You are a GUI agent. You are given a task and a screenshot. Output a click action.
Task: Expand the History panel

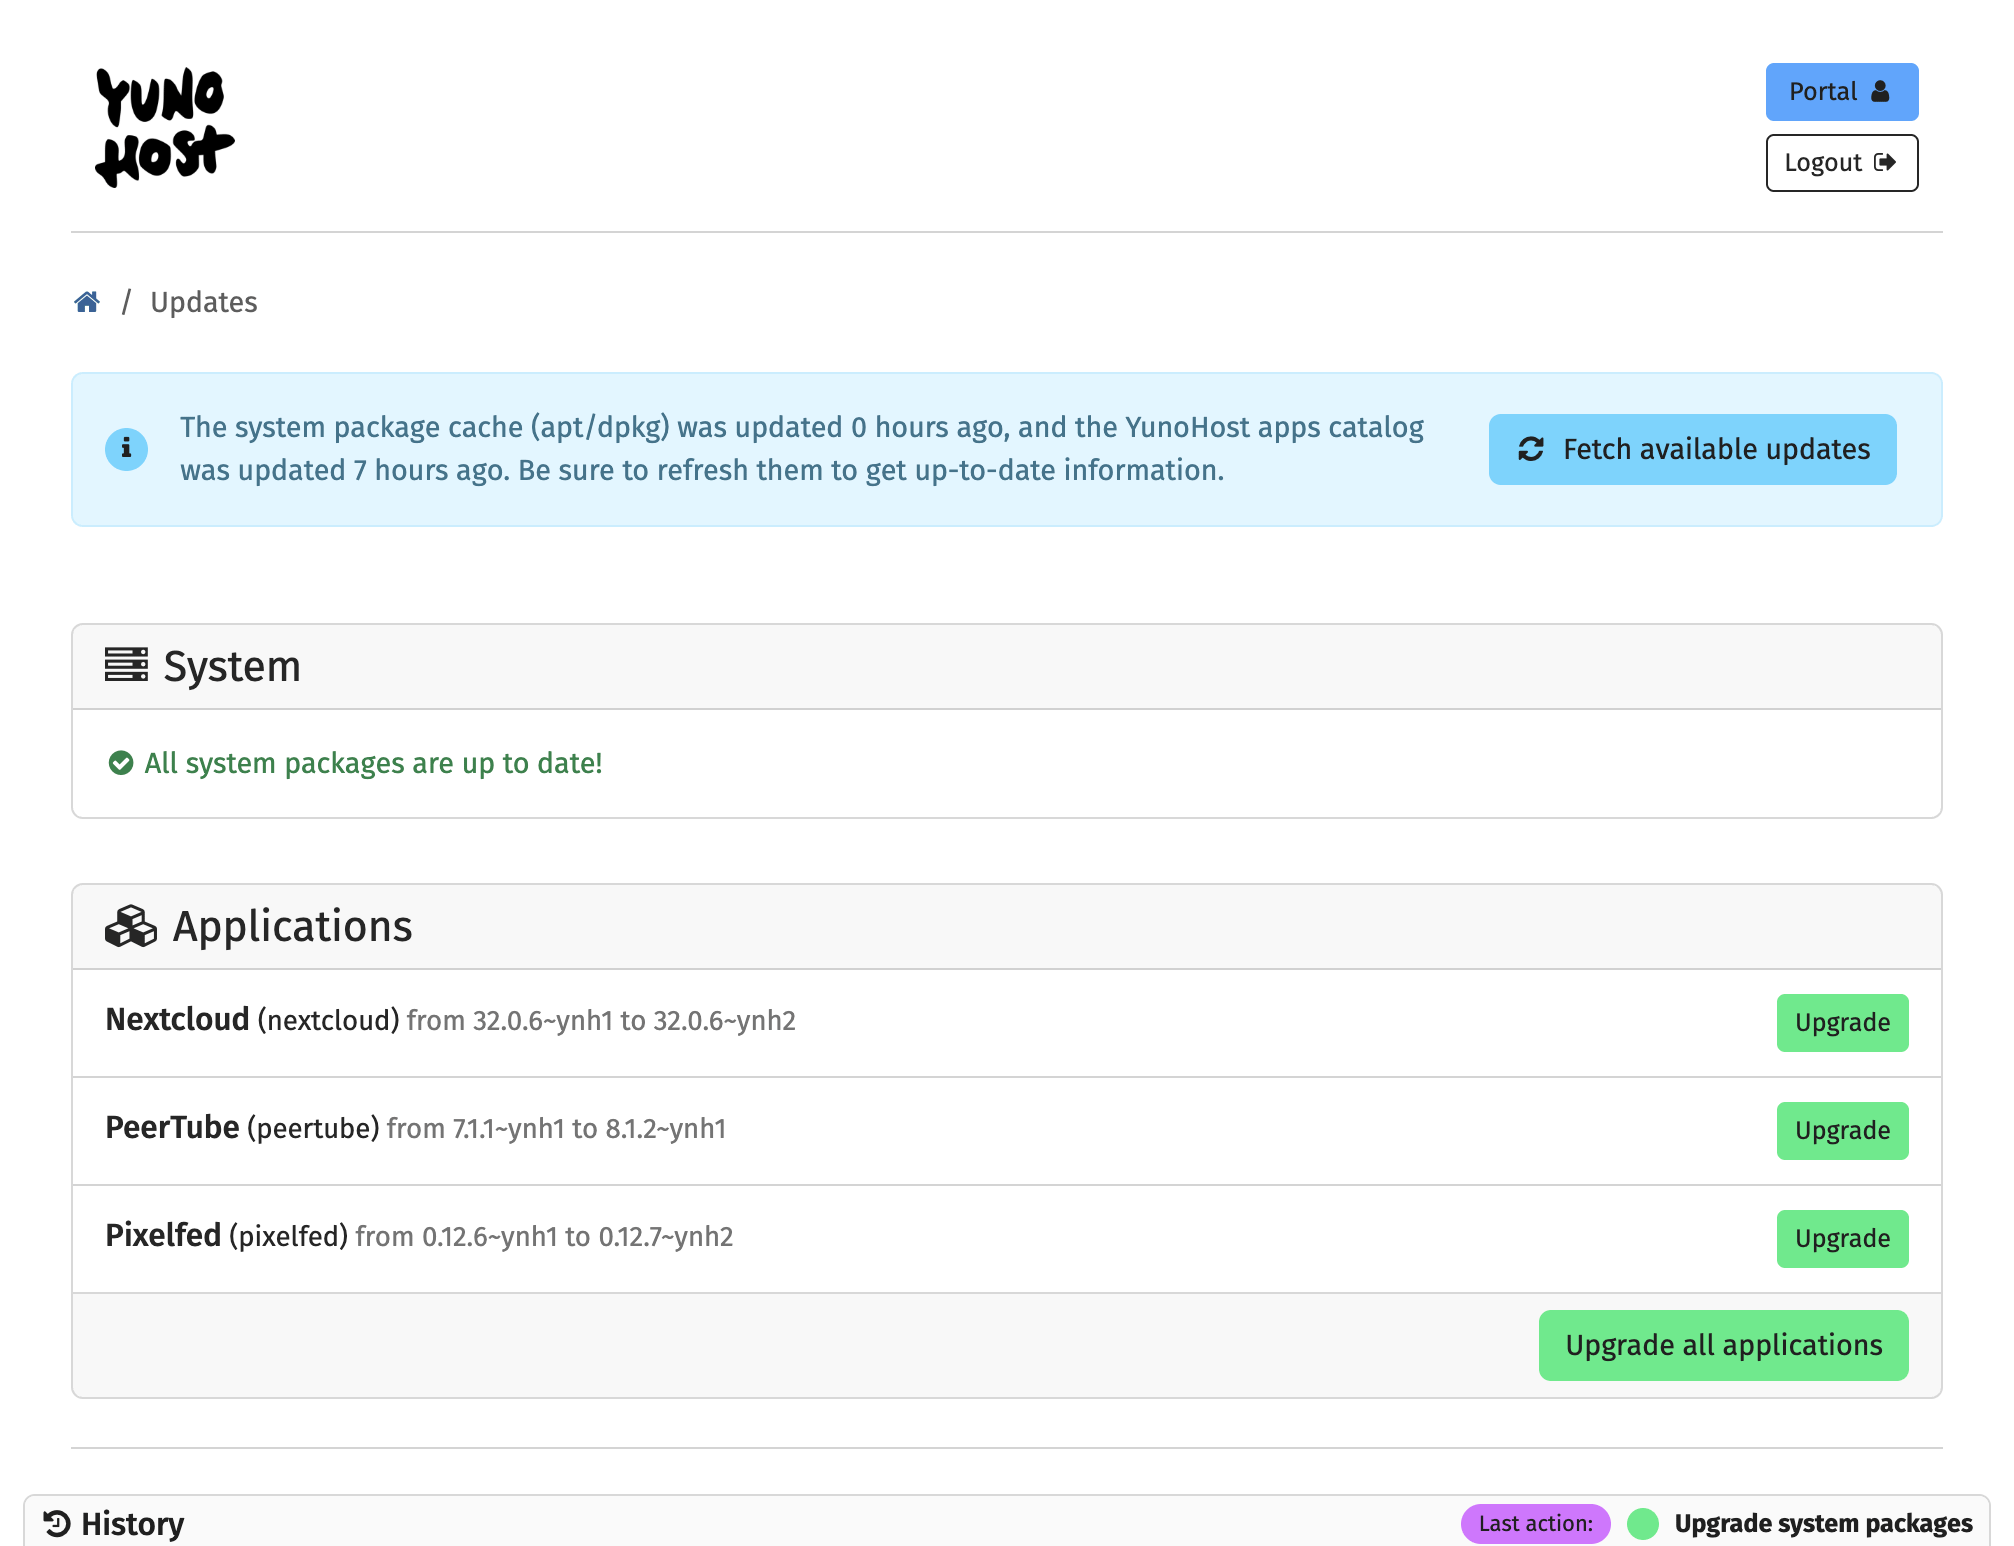(x=131, y=1522)
